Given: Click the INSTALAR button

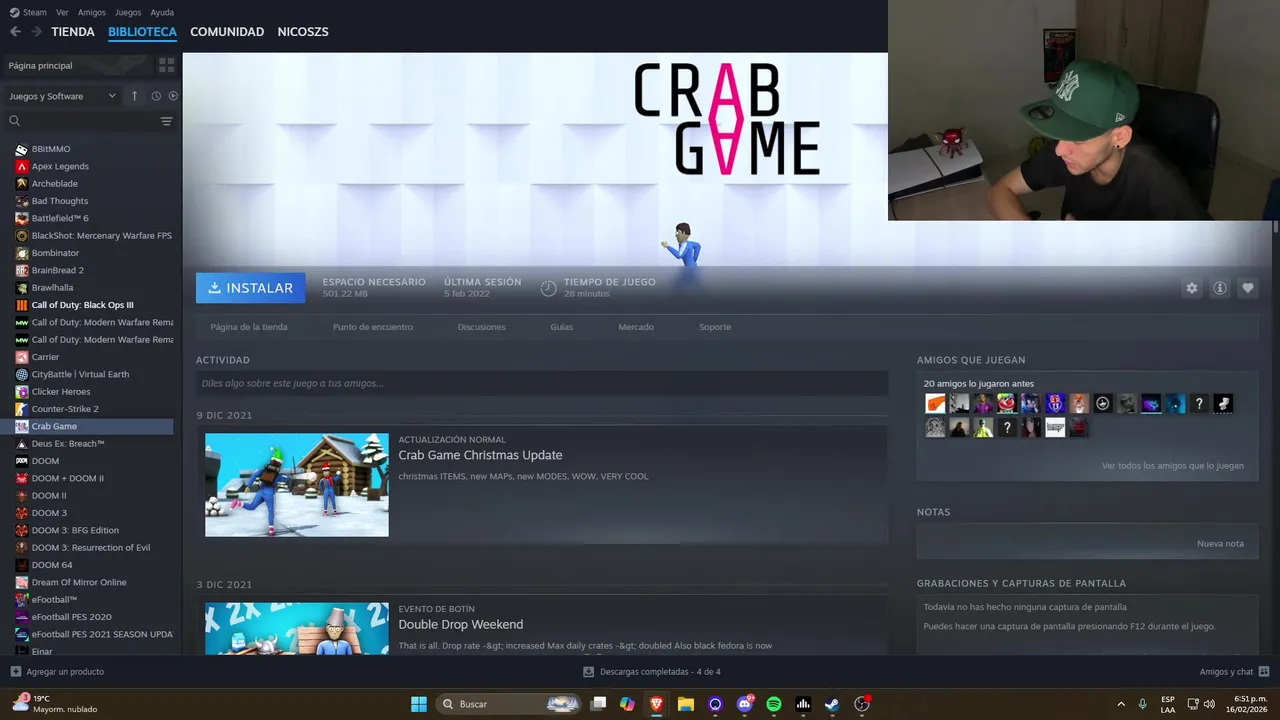Looking at the screenshot, I should 251,288.
